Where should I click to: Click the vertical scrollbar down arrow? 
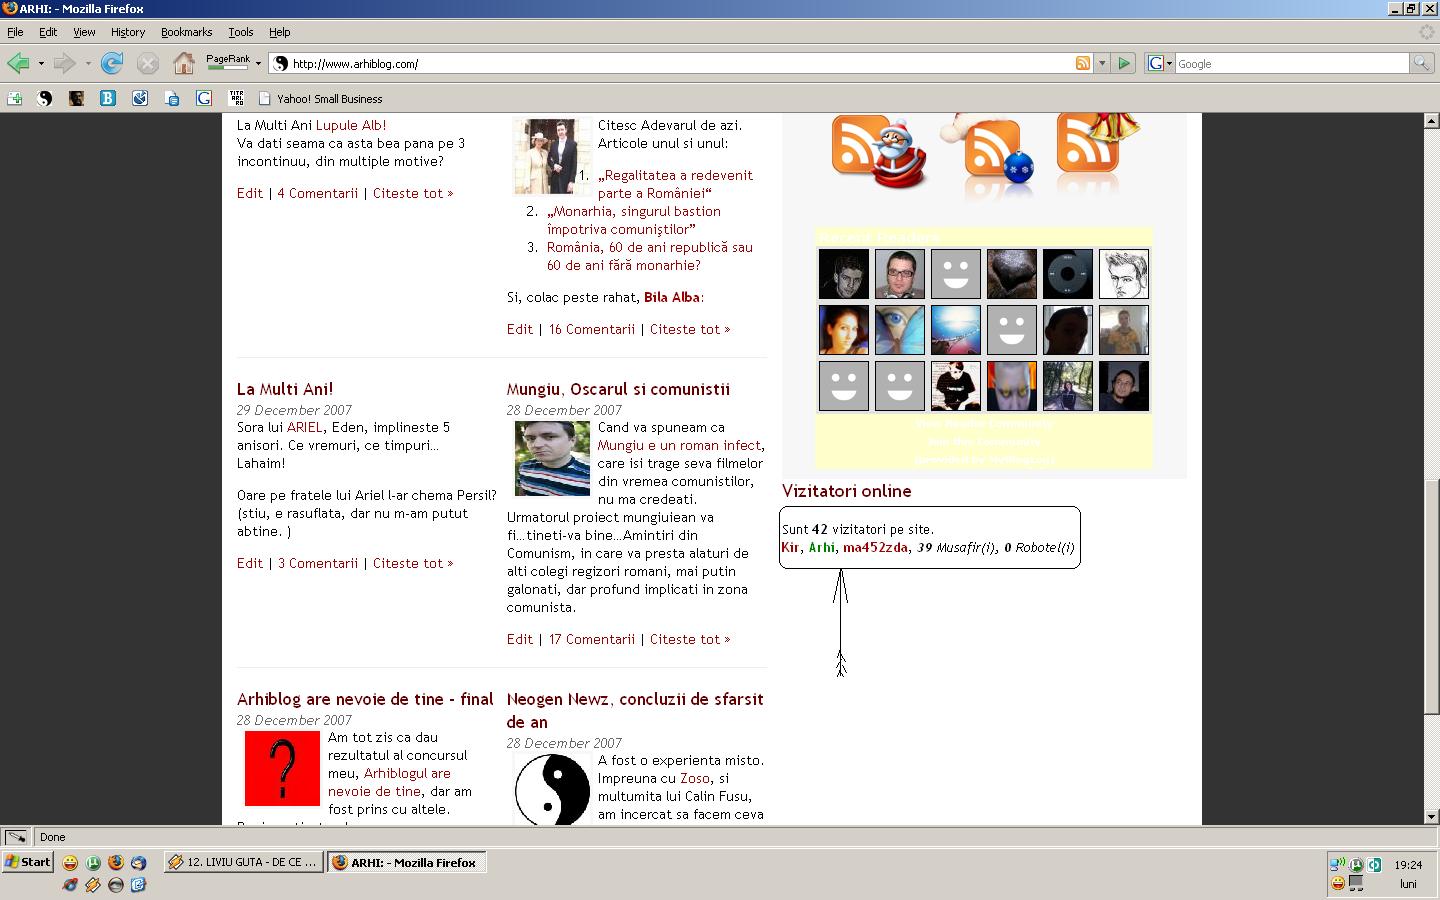click(1431, 816)
